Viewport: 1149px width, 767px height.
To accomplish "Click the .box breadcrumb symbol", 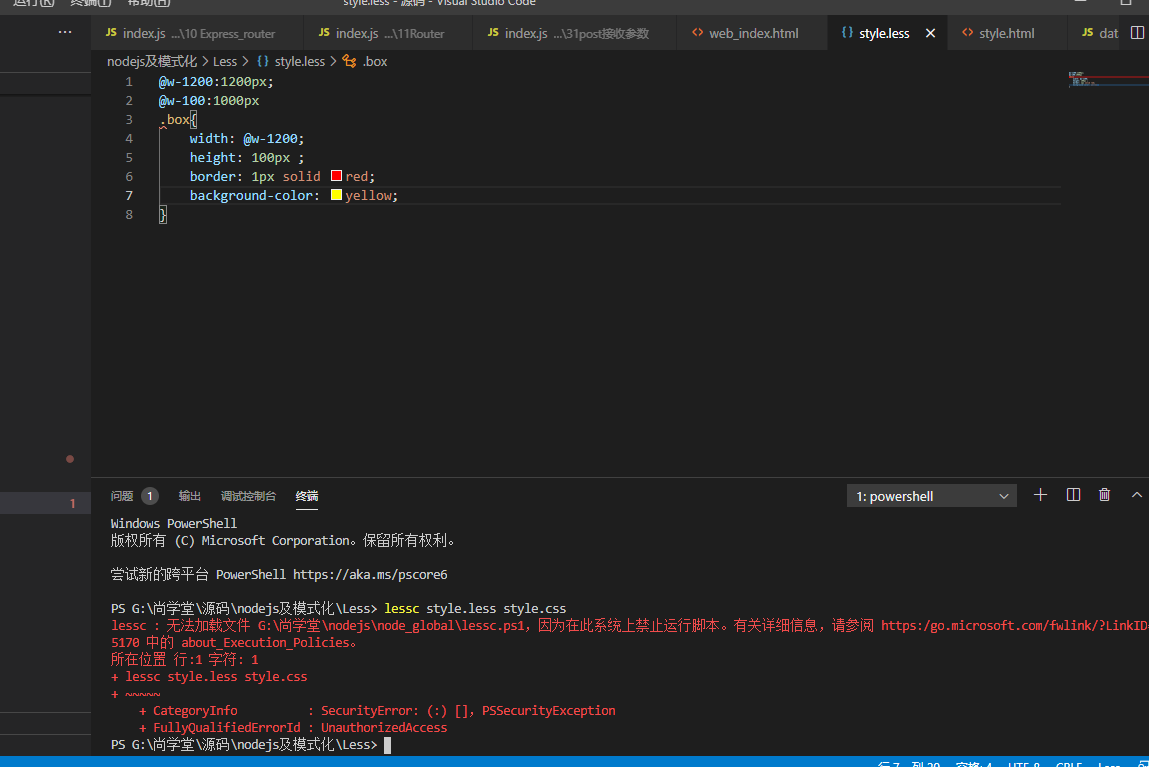I will pyautogui.click(x=375, y=62).
